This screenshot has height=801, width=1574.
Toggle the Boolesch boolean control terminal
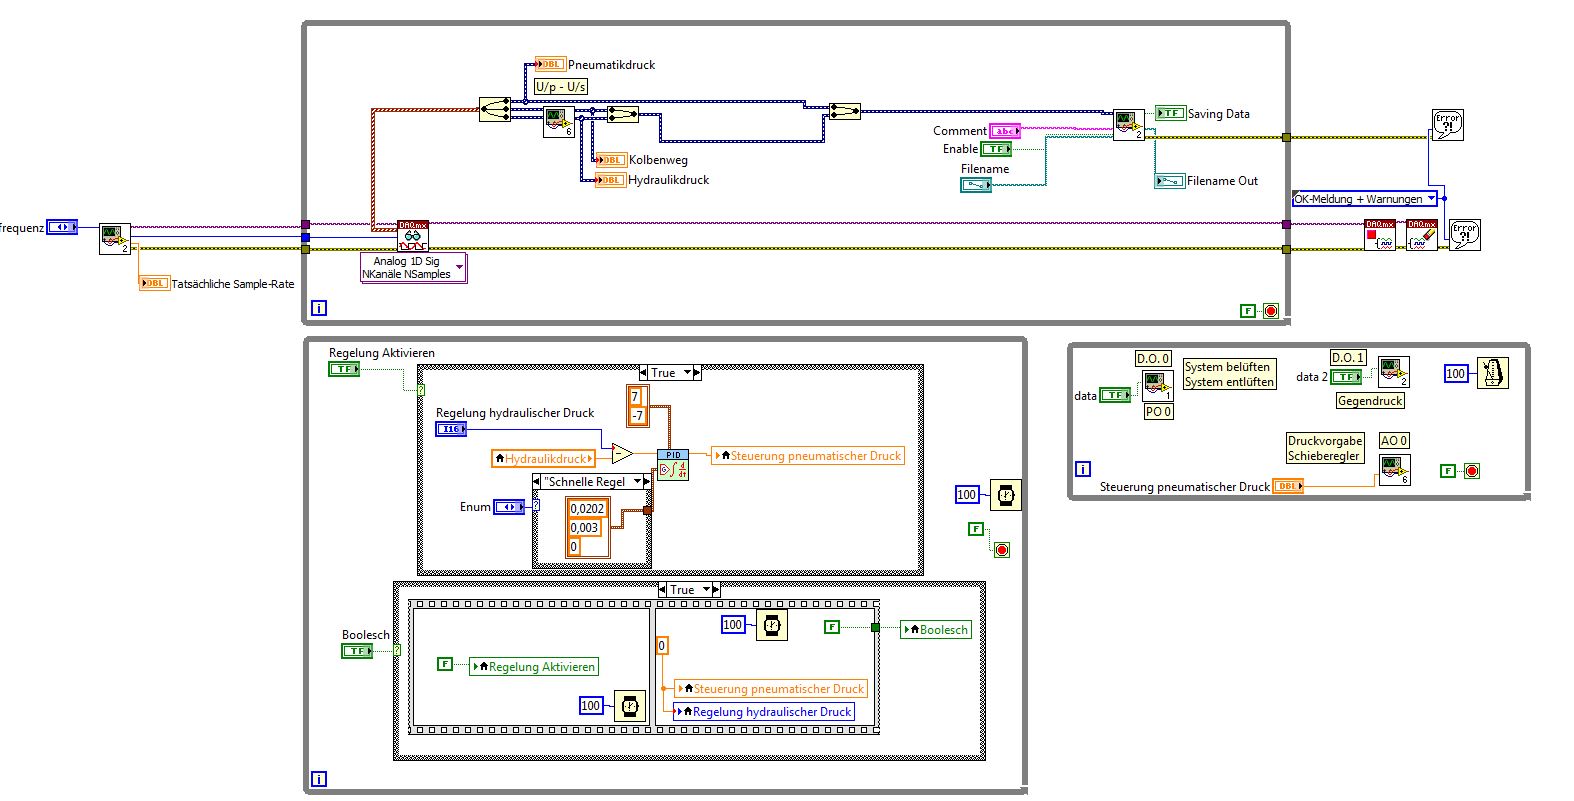(357, 651)
